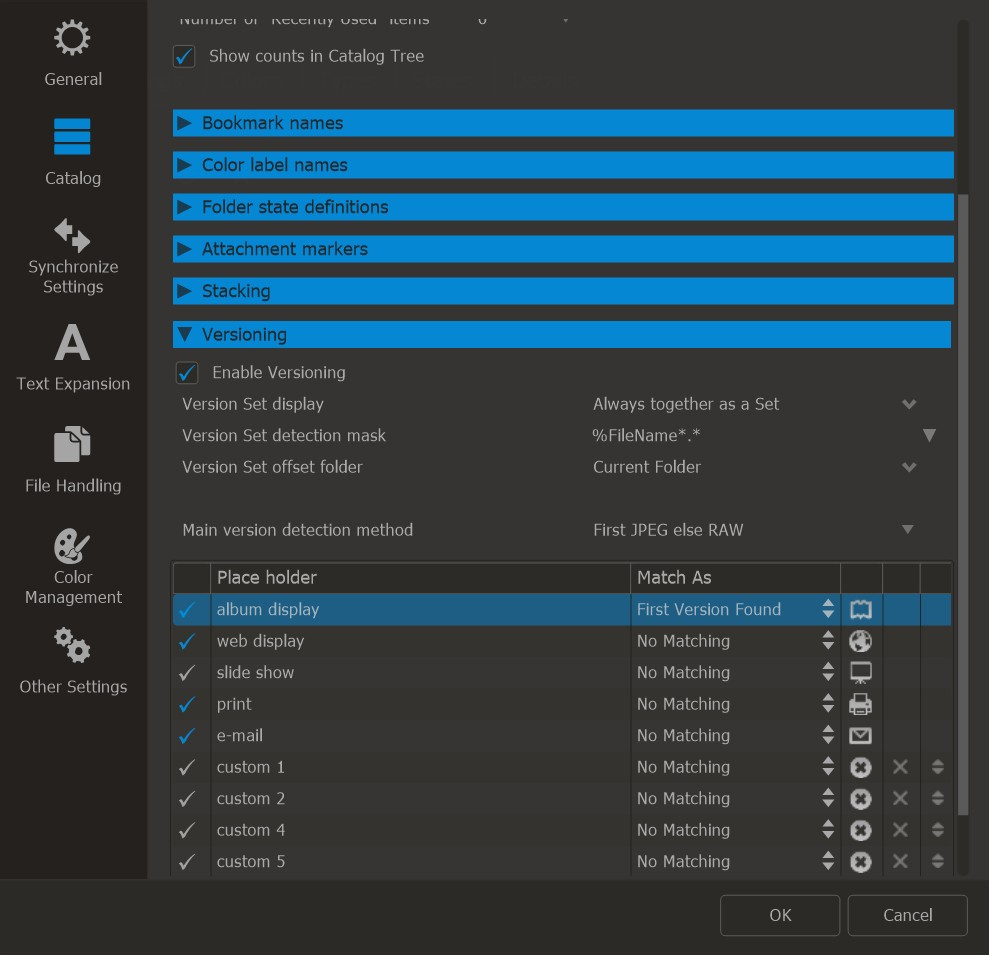Delete custom 4 placeholder with X
Viewport: 989px width, 955px height.
[x=900, y=830]
